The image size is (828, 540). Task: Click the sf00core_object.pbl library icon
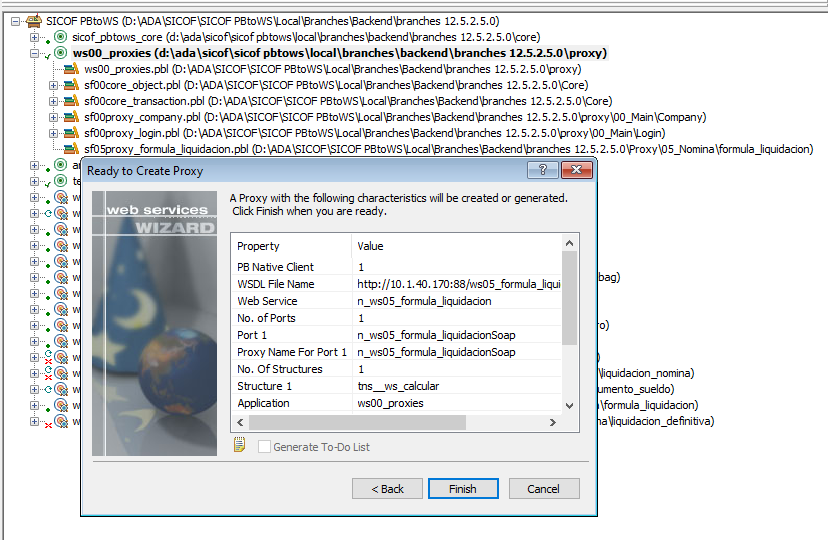pos(71,85)
